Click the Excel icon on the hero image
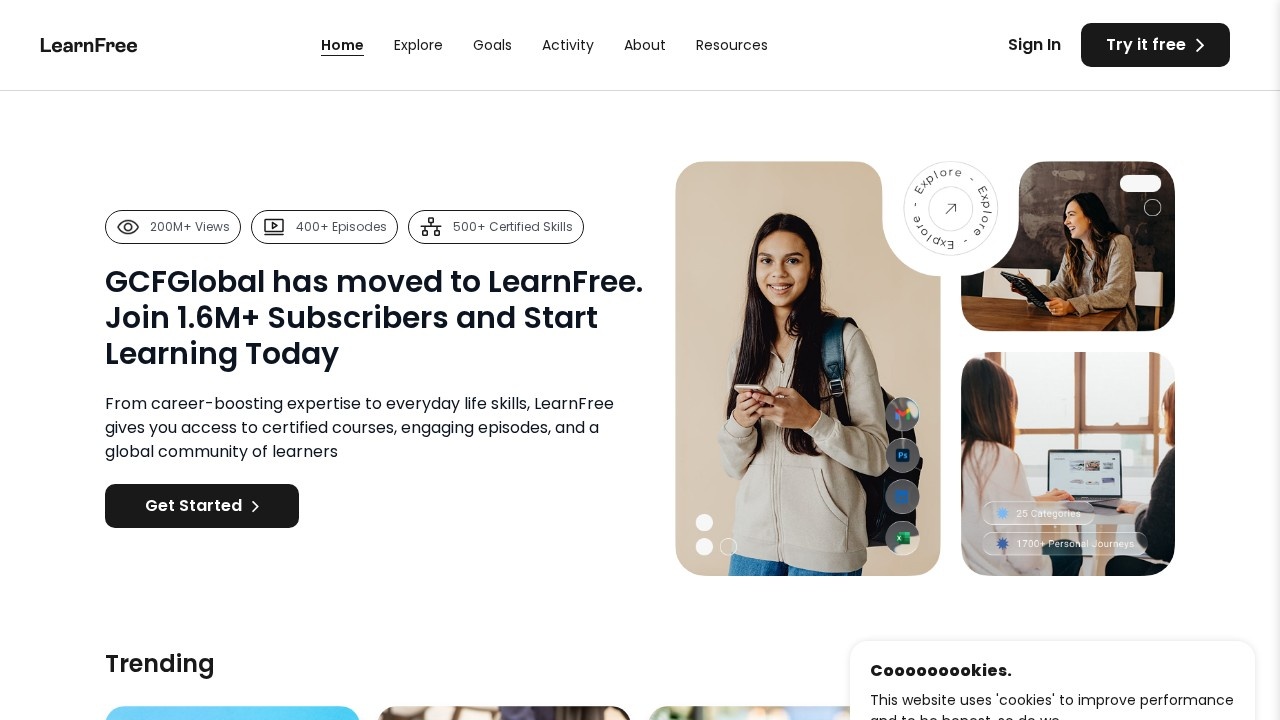 (x=902, y=538)
